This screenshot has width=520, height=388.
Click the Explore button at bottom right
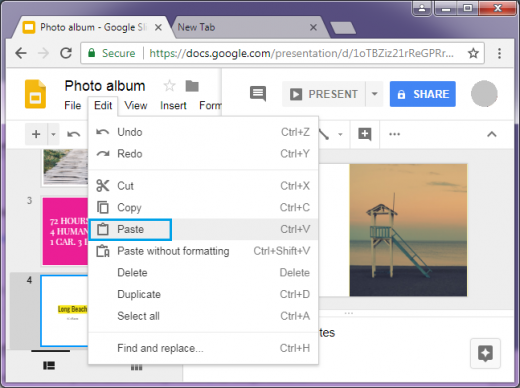click(485, 353)
